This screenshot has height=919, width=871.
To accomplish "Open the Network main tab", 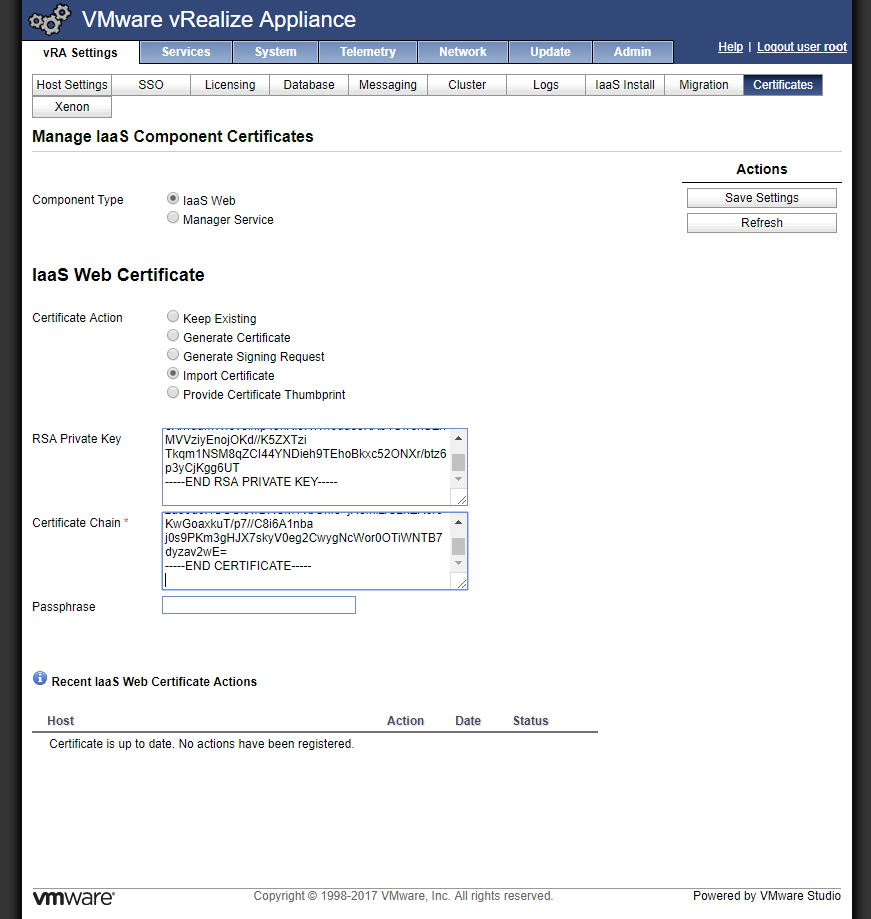I will 462,52.
